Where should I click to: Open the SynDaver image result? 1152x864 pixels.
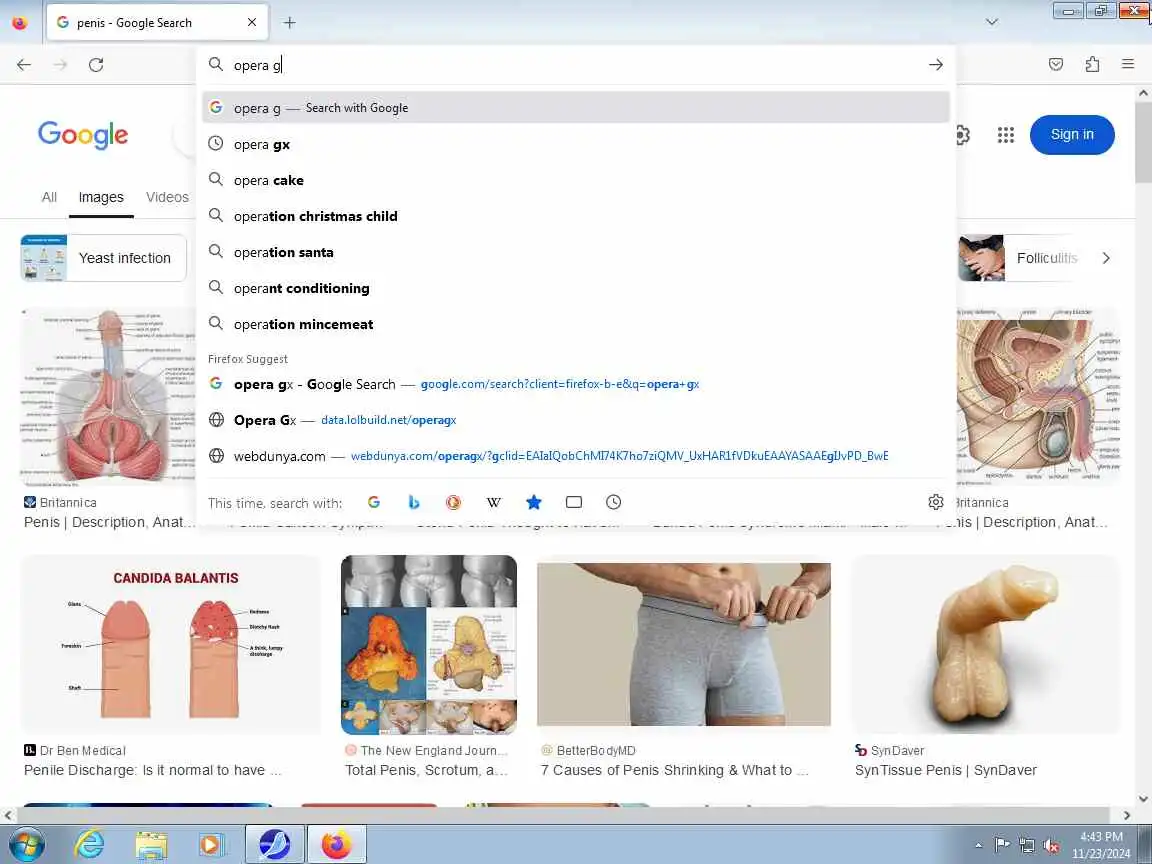tap(986, 644)
